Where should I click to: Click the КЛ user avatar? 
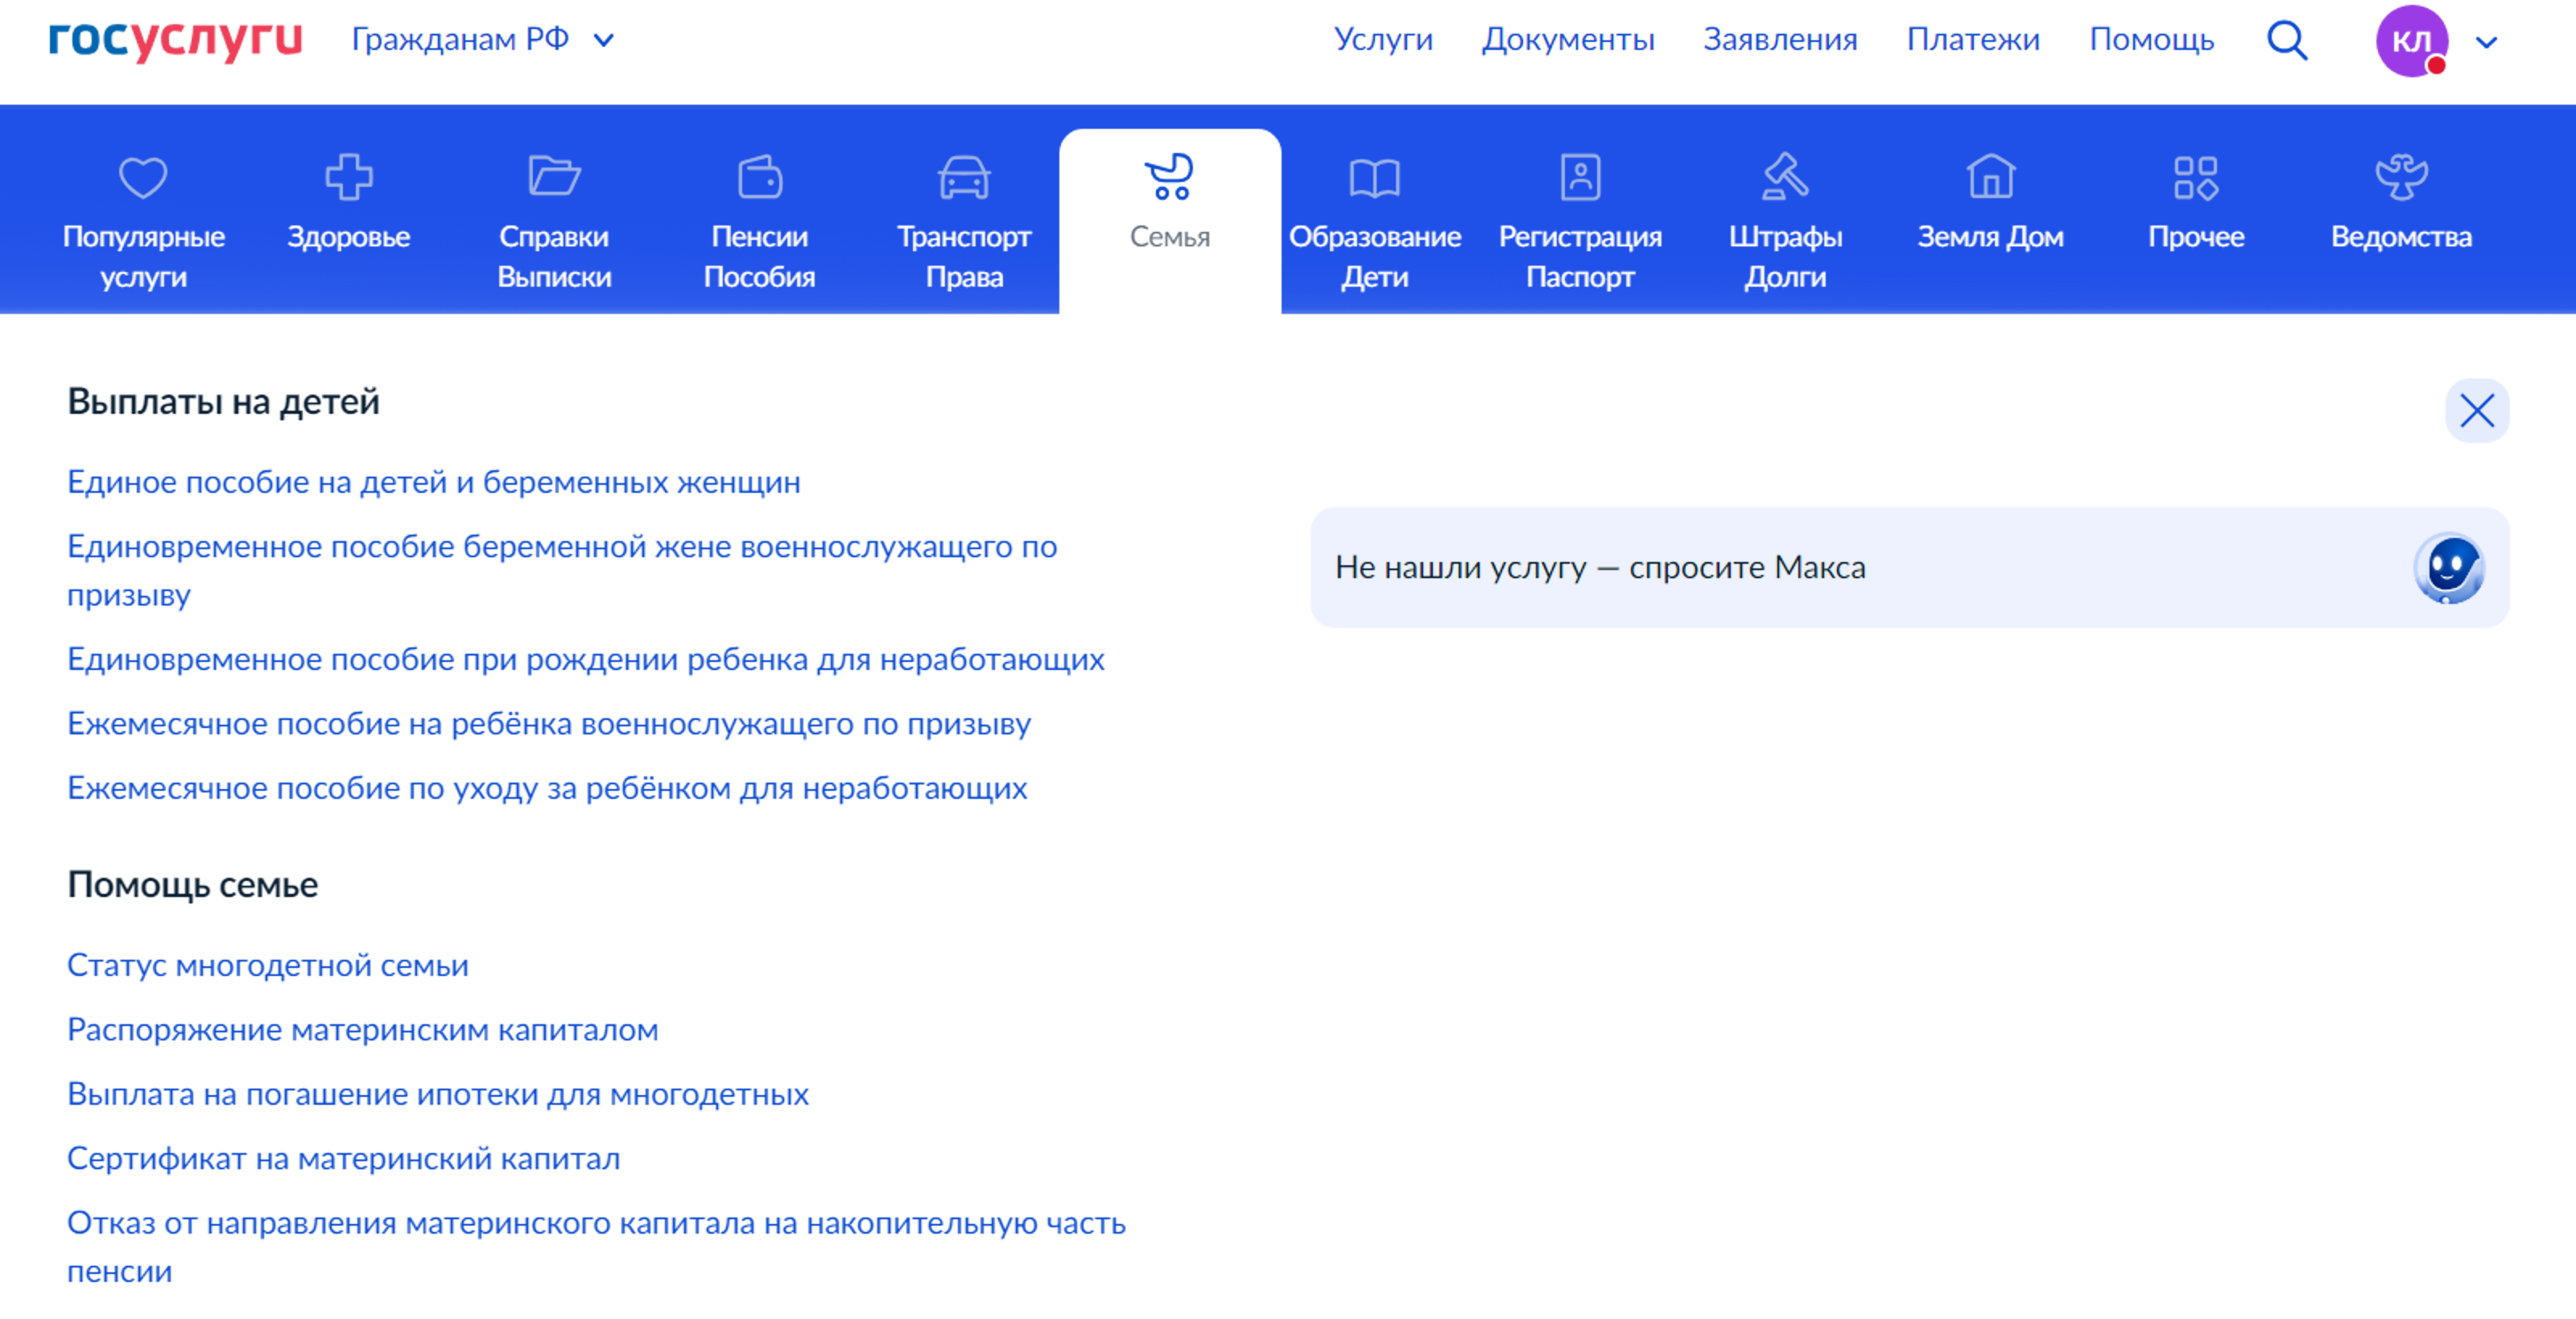point(2411,41)
